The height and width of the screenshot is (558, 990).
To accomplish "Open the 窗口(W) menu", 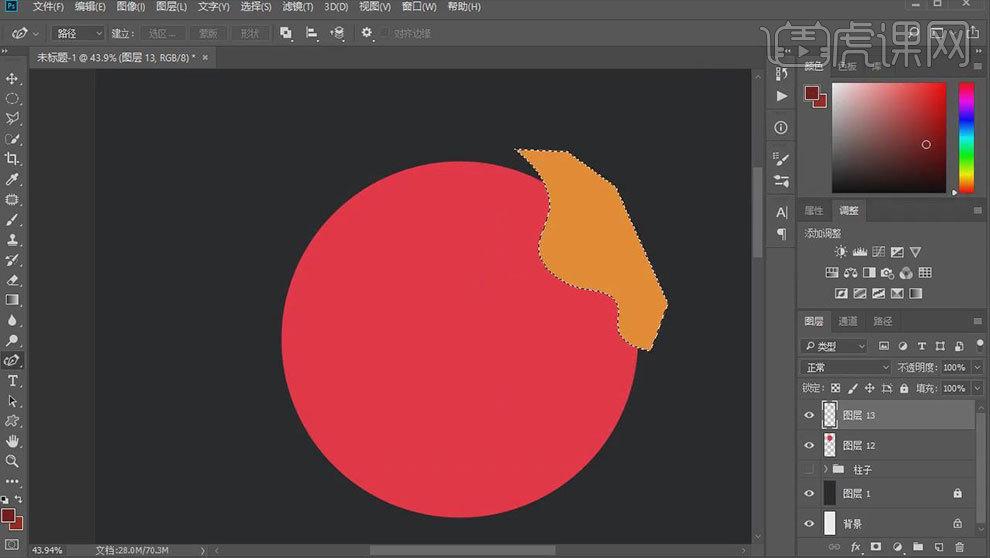I will tap(419, 6).
